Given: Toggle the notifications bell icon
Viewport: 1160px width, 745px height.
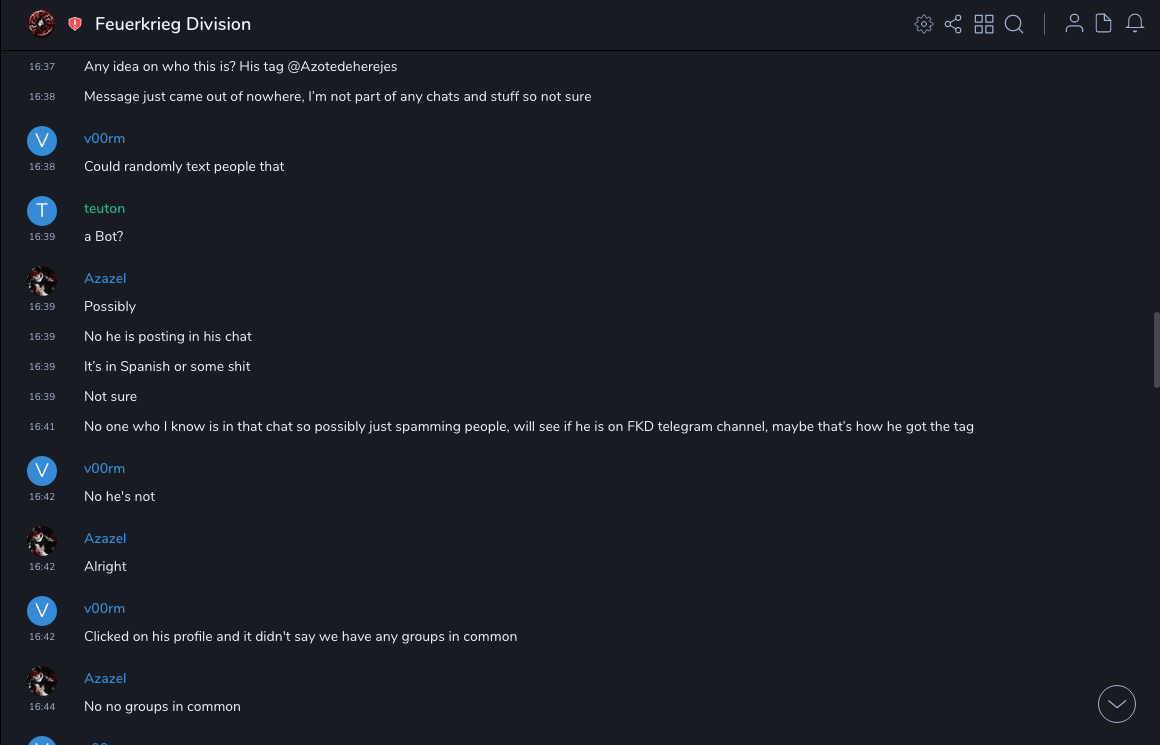Looking at the screenshot, I should pyautogui.click(x=1135, y=24).
